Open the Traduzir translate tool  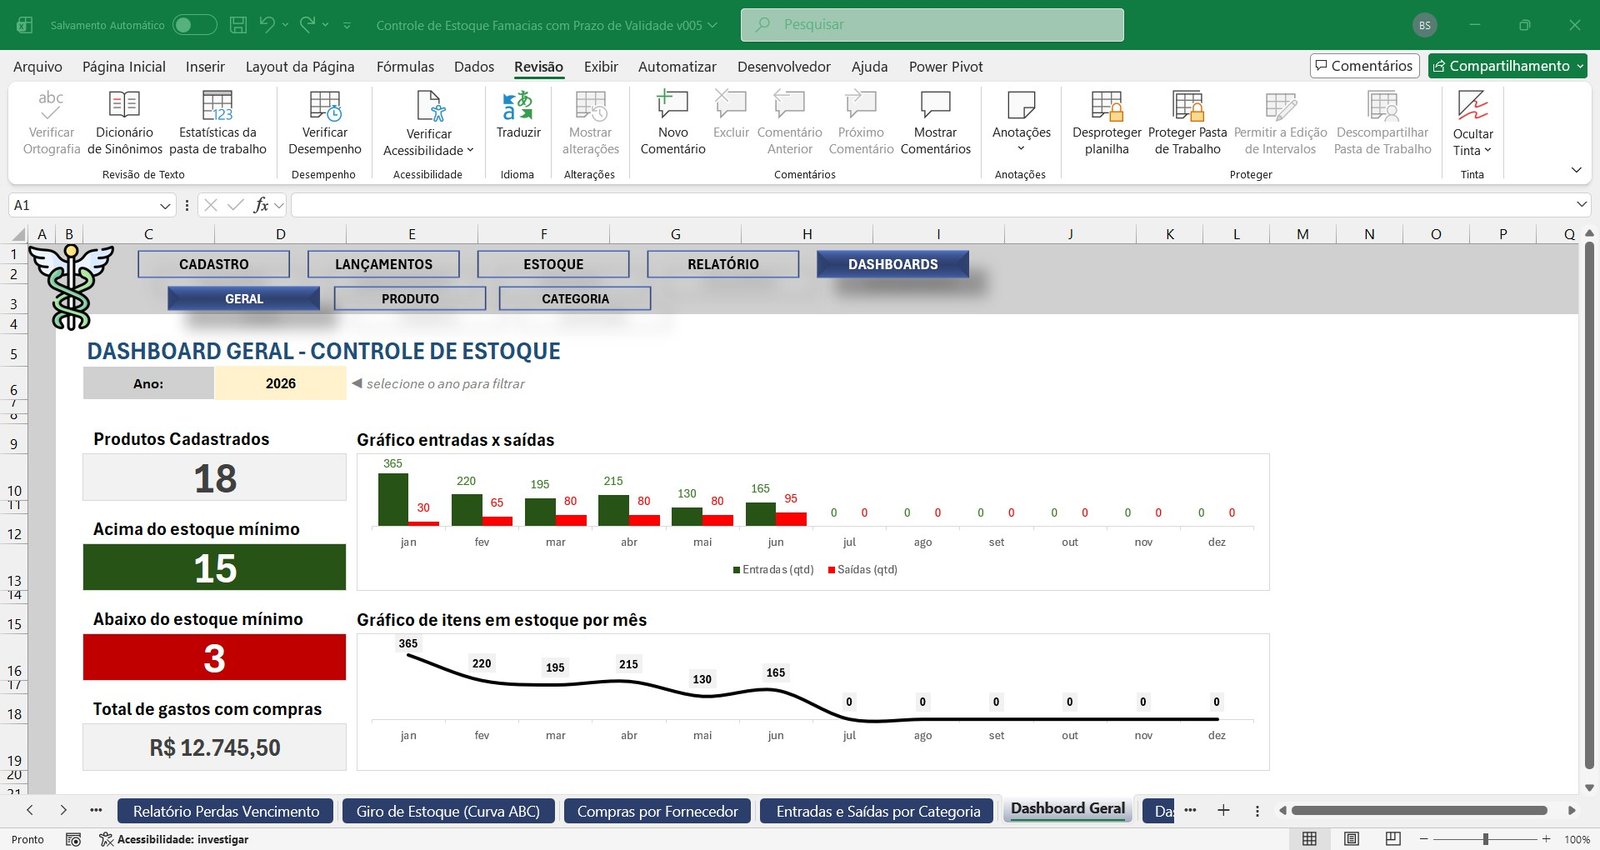click(518, 114)
